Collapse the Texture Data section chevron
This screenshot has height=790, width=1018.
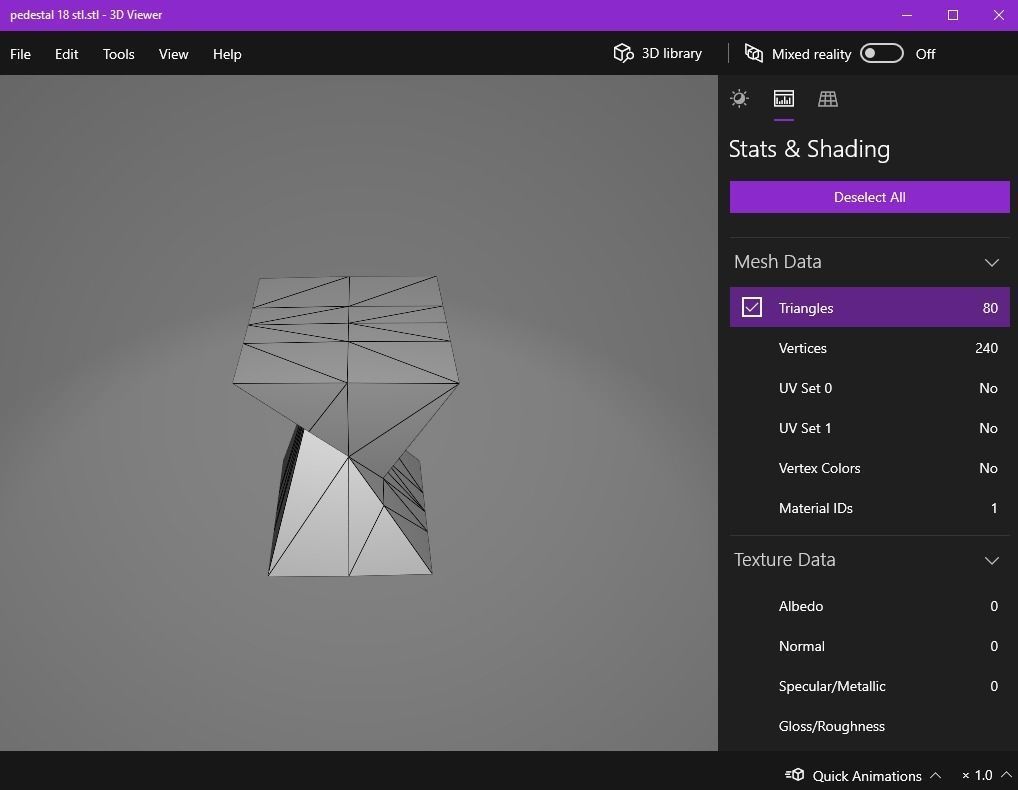pyautogui.click(x=991, y=560)
